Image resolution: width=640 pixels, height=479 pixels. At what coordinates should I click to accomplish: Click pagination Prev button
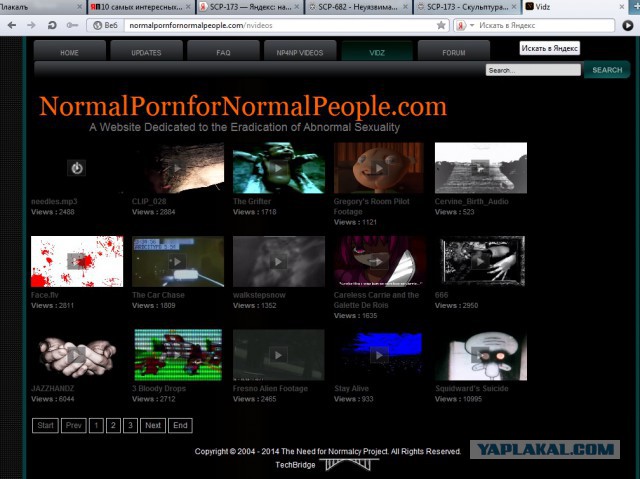(73, 425)
